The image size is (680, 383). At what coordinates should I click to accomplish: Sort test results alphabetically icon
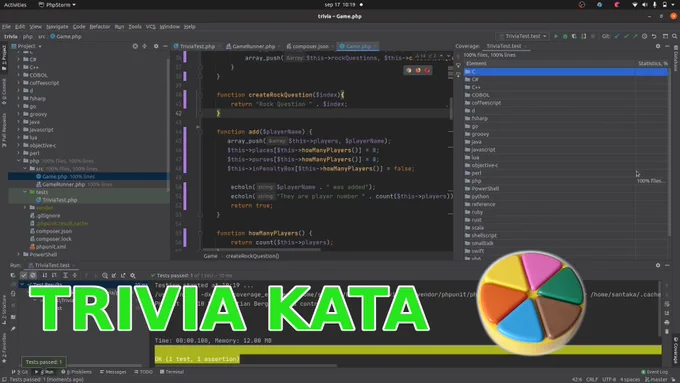coord(45,275)
